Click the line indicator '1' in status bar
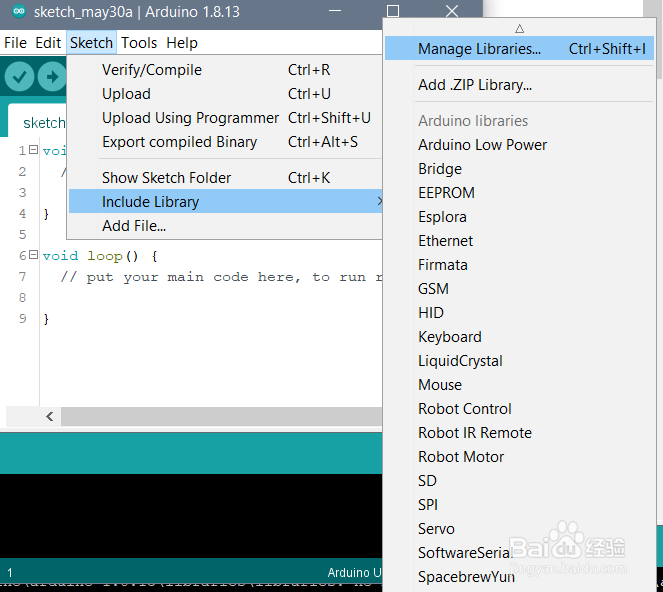This screenshot has height=592, width=663. (9, 573)
